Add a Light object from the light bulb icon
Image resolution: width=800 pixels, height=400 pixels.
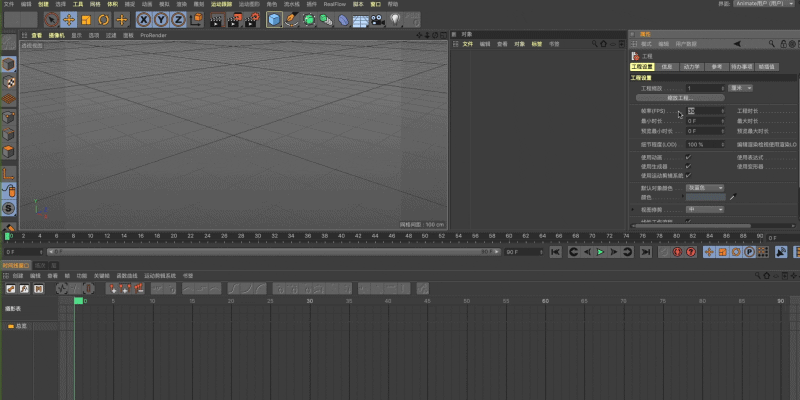(x=395, y=20)
